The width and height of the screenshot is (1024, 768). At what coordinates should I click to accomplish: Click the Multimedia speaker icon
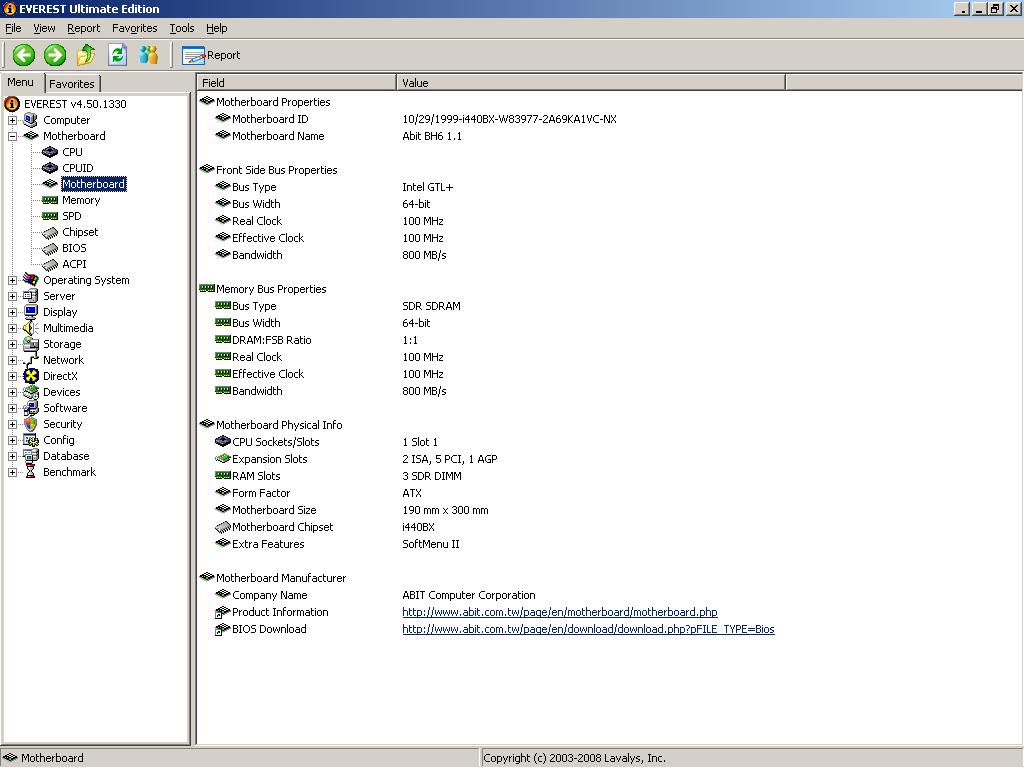(31, 328)
